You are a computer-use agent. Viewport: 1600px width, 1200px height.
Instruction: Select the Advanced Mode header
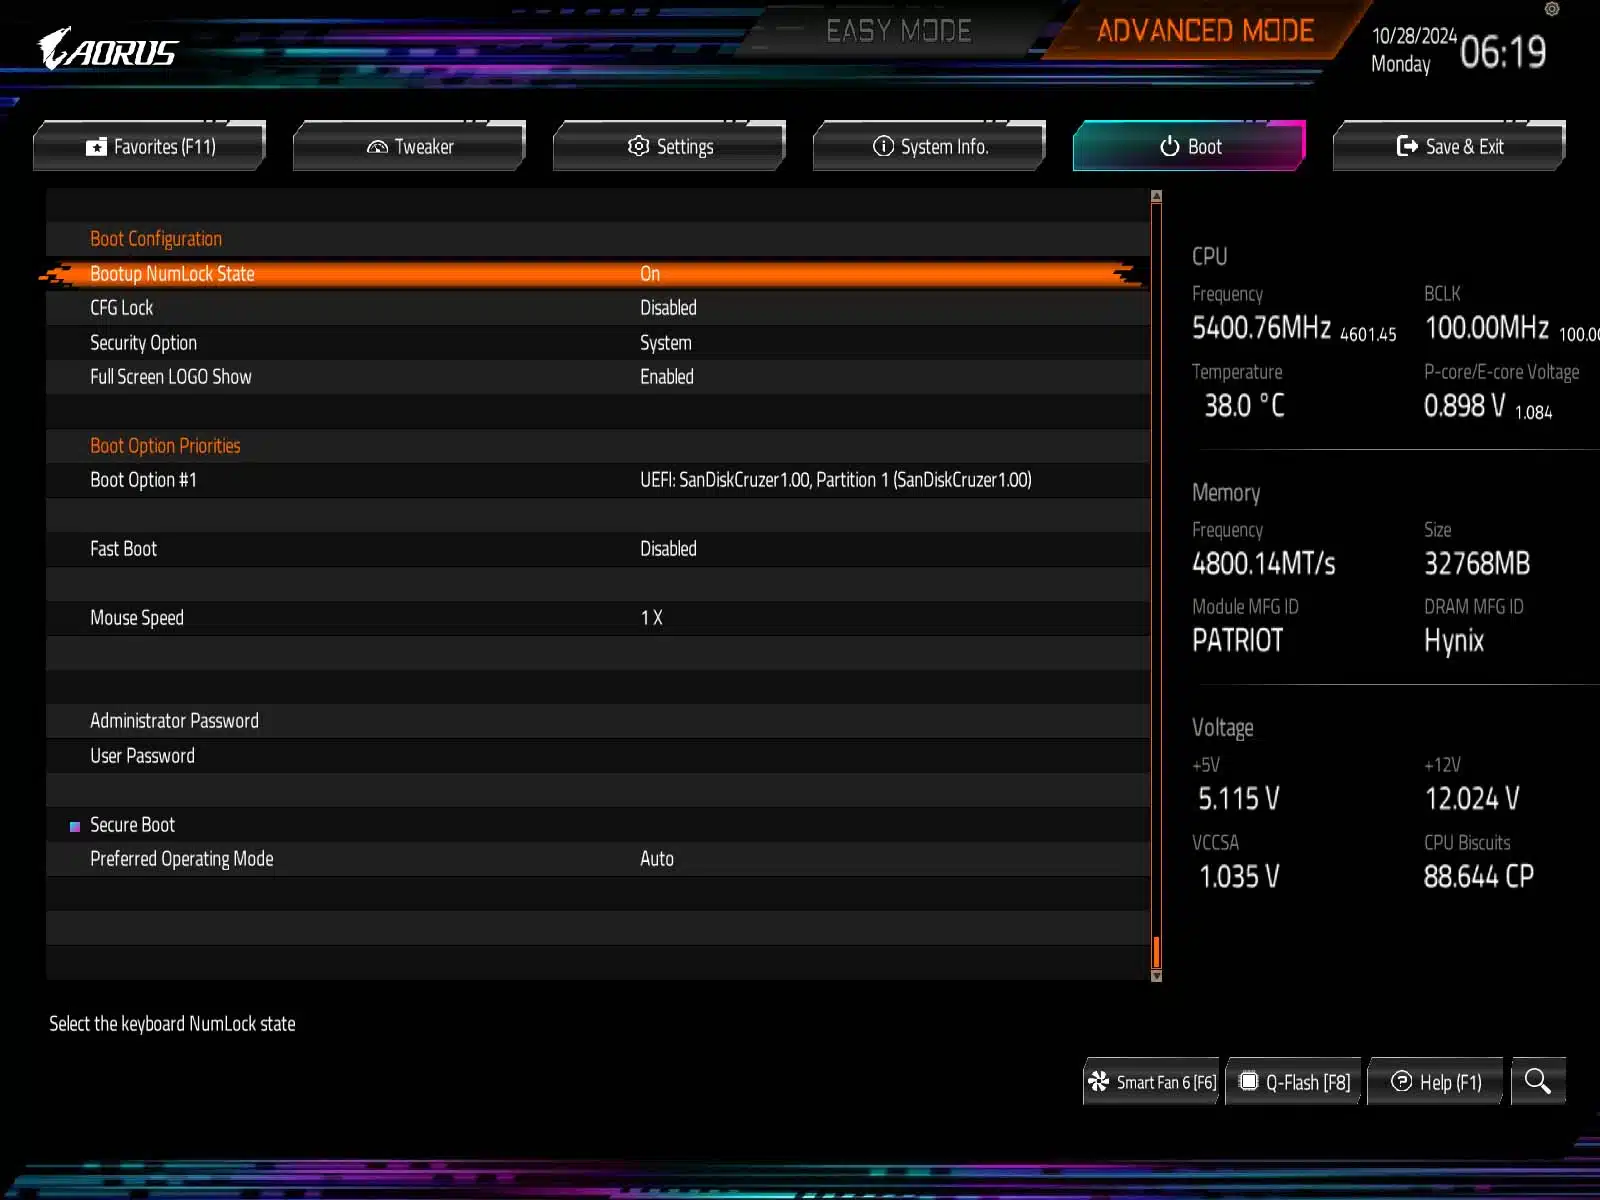(1205, 31)
